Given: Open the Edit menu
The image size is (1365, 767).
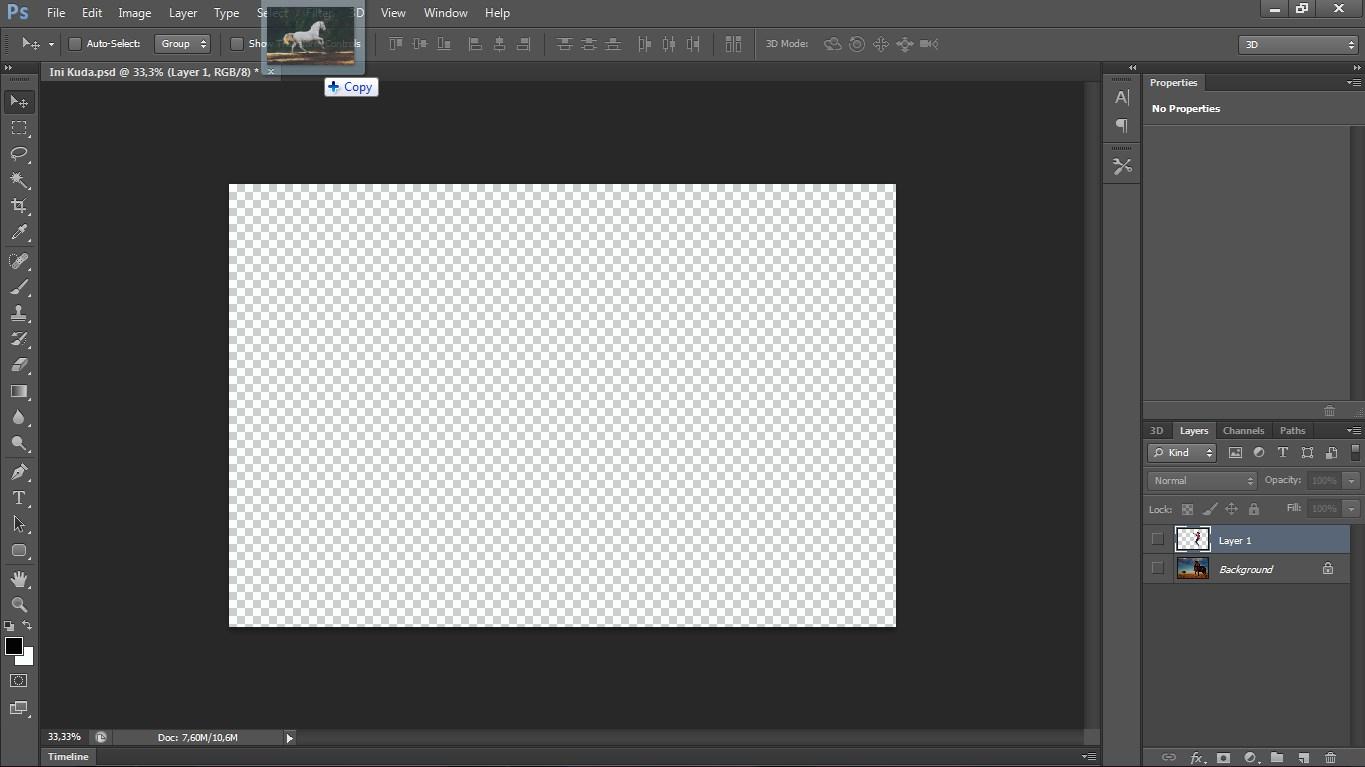Looking at the screenshot, I should [92, 13].
